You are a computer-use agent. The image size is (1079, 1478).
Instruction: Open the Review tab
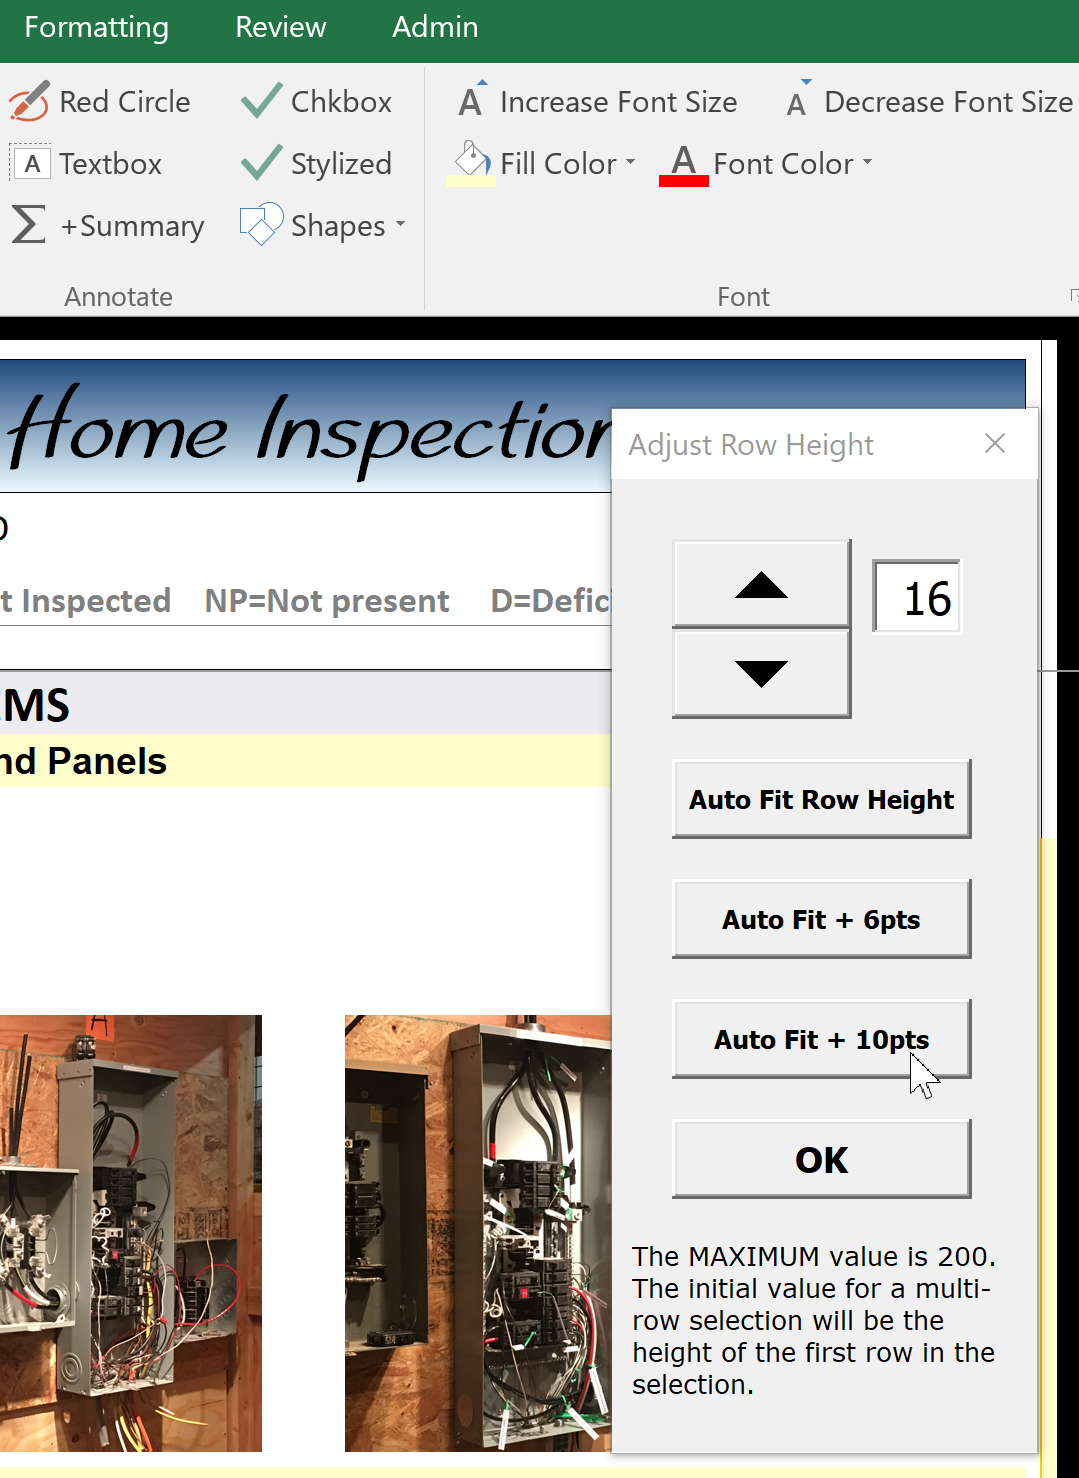(x=280, y=27)
